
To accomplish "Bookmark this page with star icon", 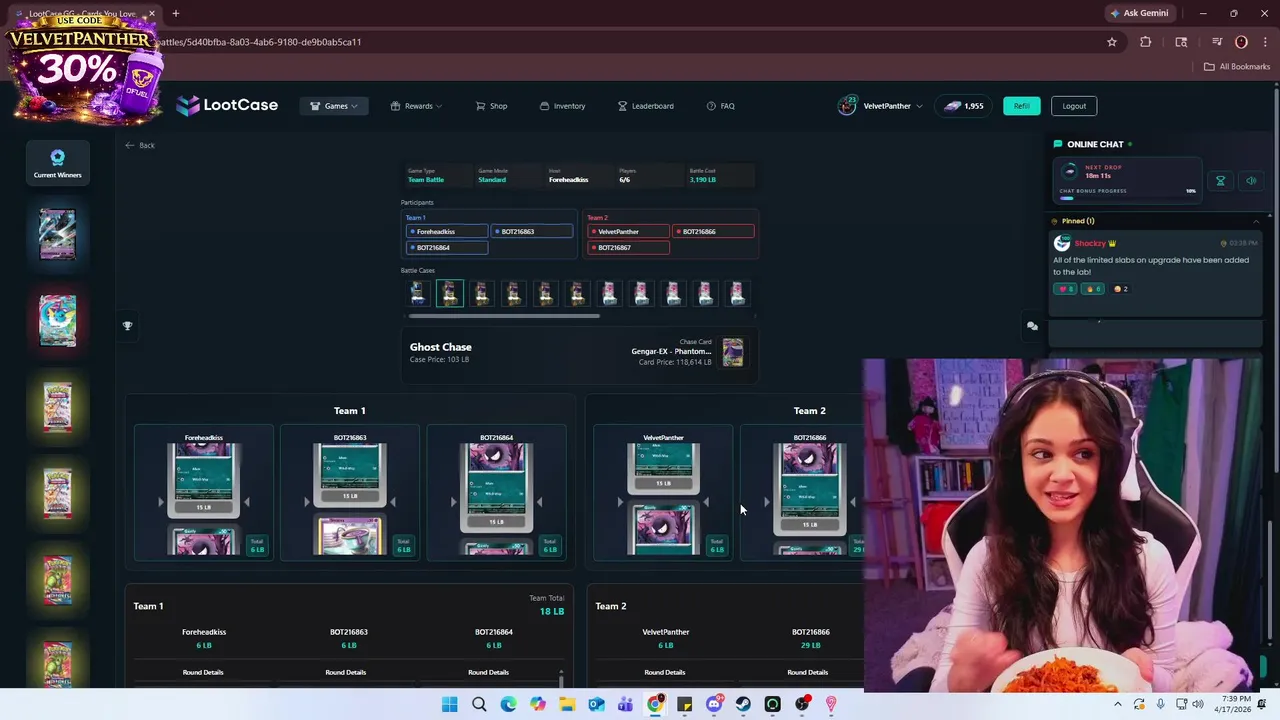I will (1111, 42).
